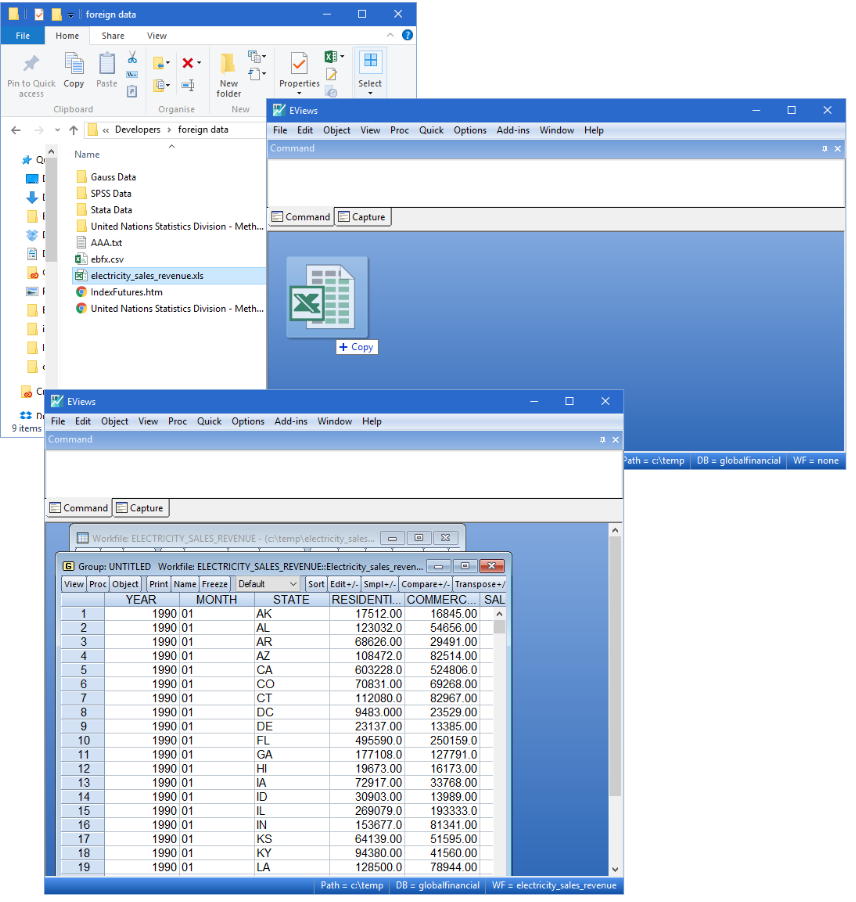The width and height of the screenshot is (856, 902).
Task: Click the Copy icon in Explorer ribbon
Action: coord(74,63)
